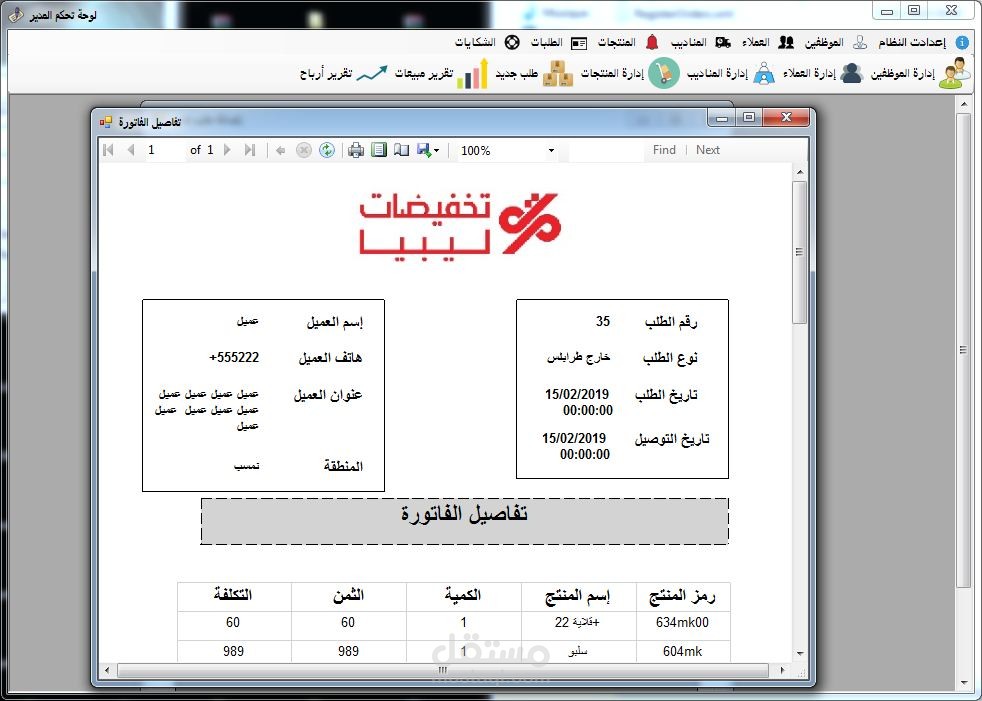Click the الكمية column header

(x=463, y=597)
